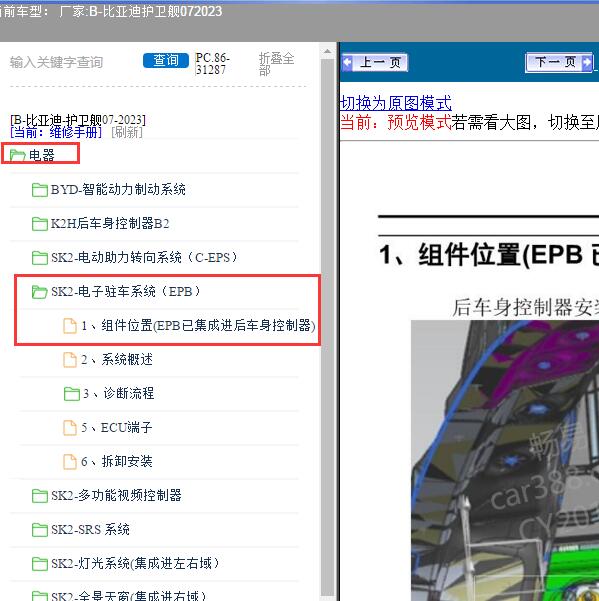Image resolution: width=599 pixels, height=601 pixels.
Task: Click 折叠全部 to collapse all
Action: click(x=276, y=64)
